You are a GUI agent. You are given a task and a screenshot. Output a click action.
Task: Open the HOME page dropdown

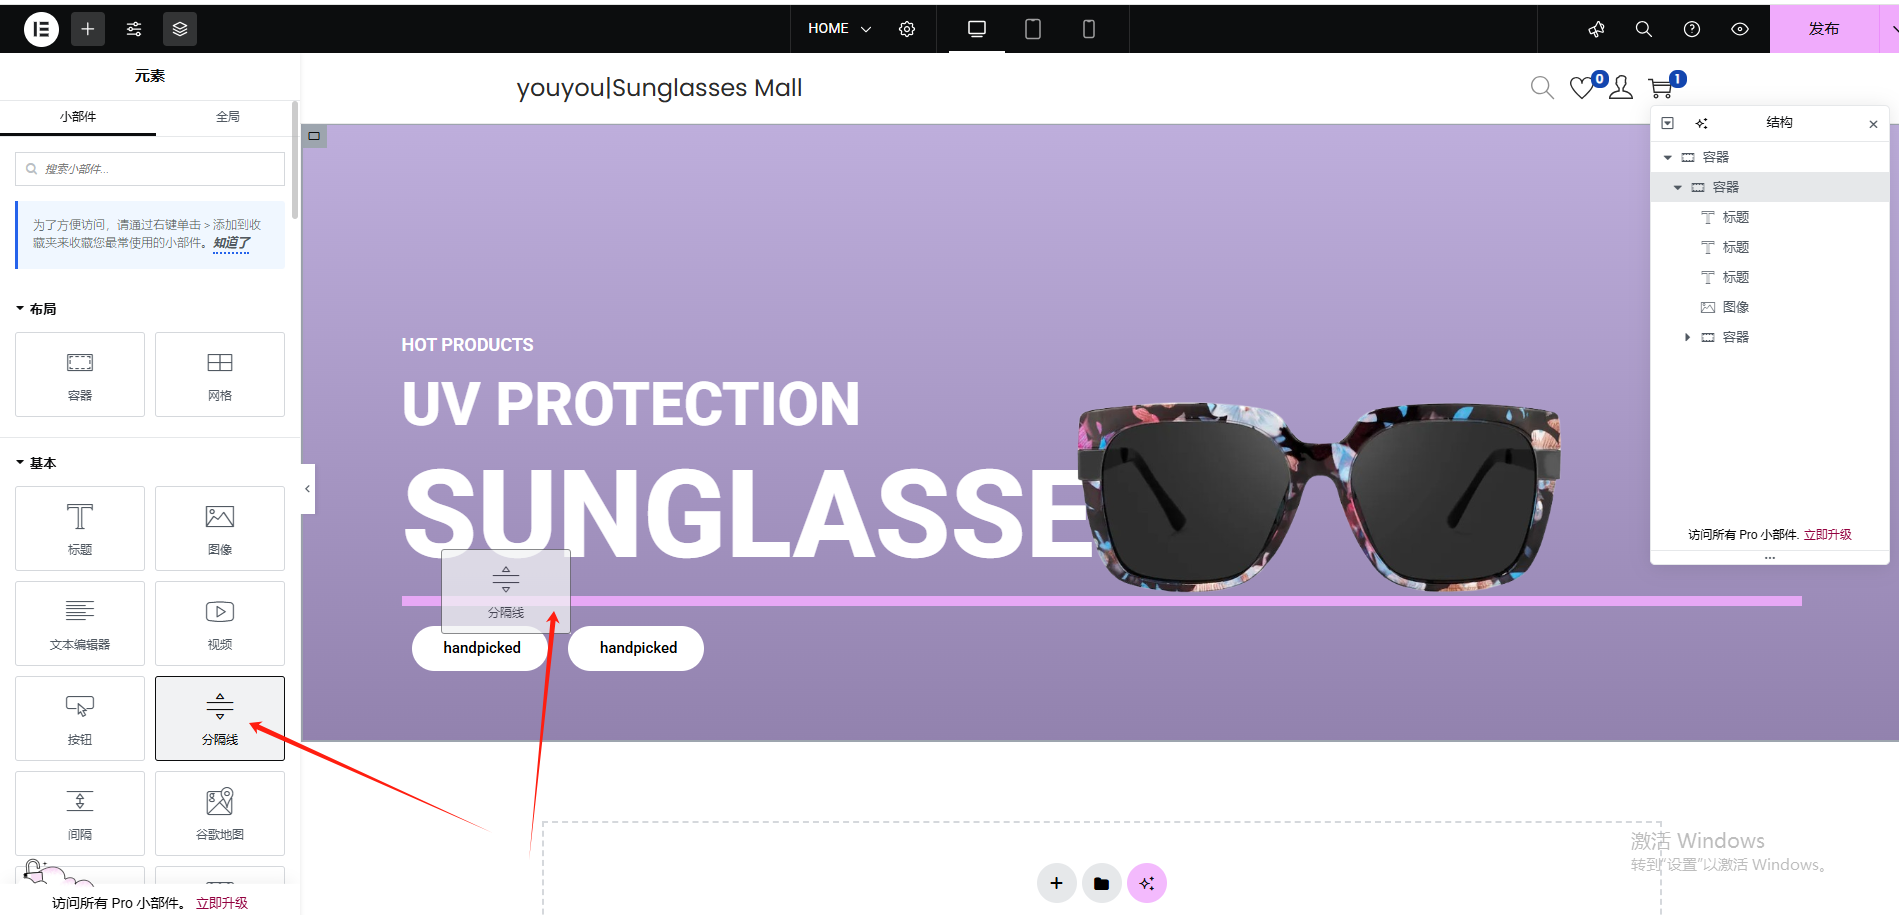pos(840,29)
